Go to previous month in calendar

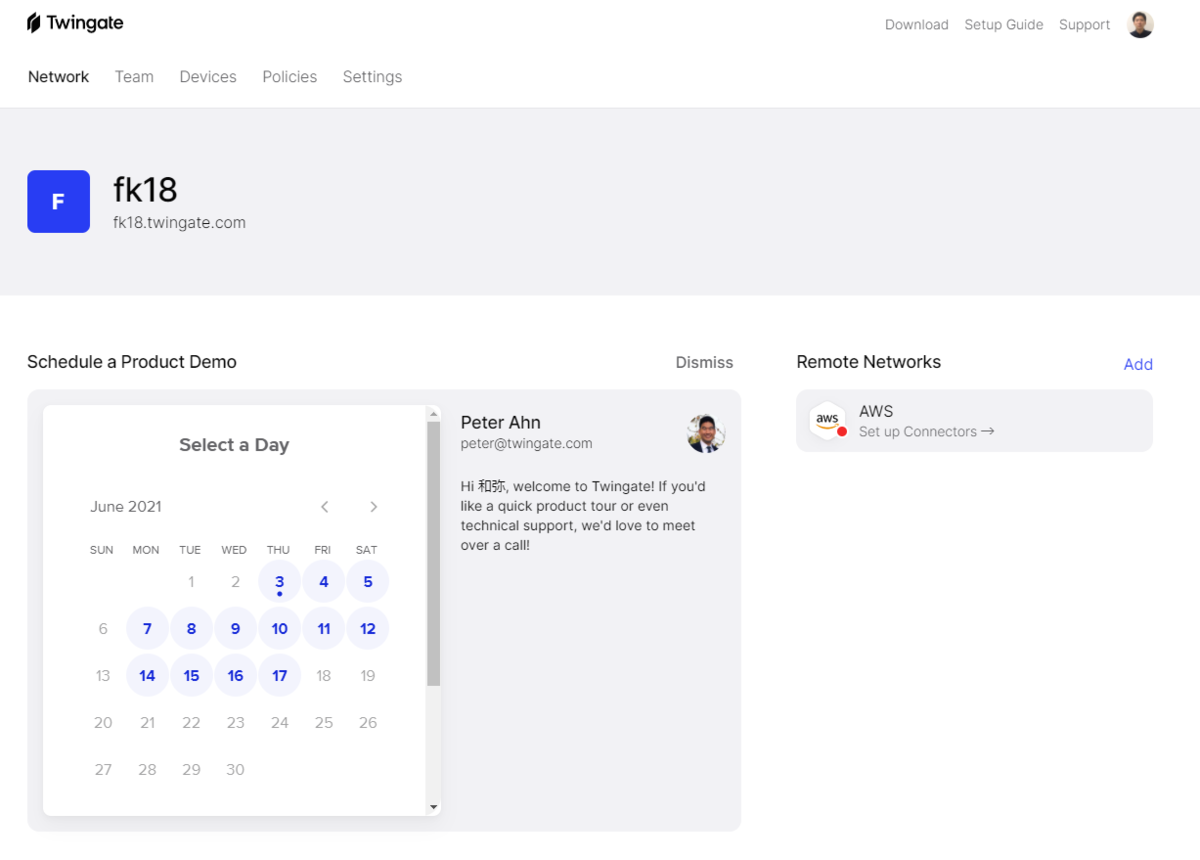coord(324,507)
